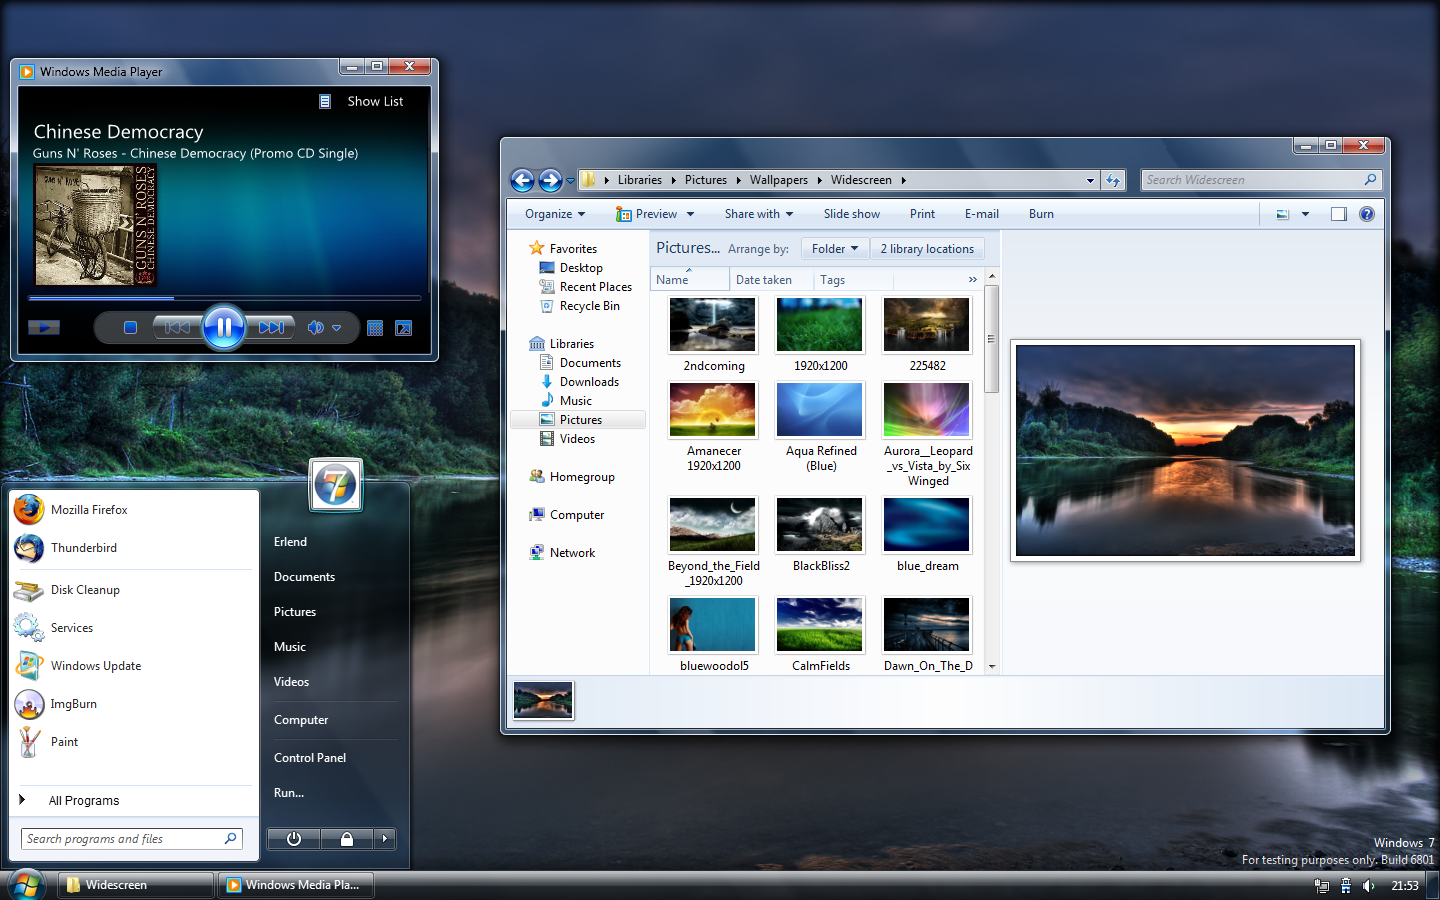This screenshot has height=900, width=1440.
Task: Open address bar history dropdown
Action: click(1090, 181)
